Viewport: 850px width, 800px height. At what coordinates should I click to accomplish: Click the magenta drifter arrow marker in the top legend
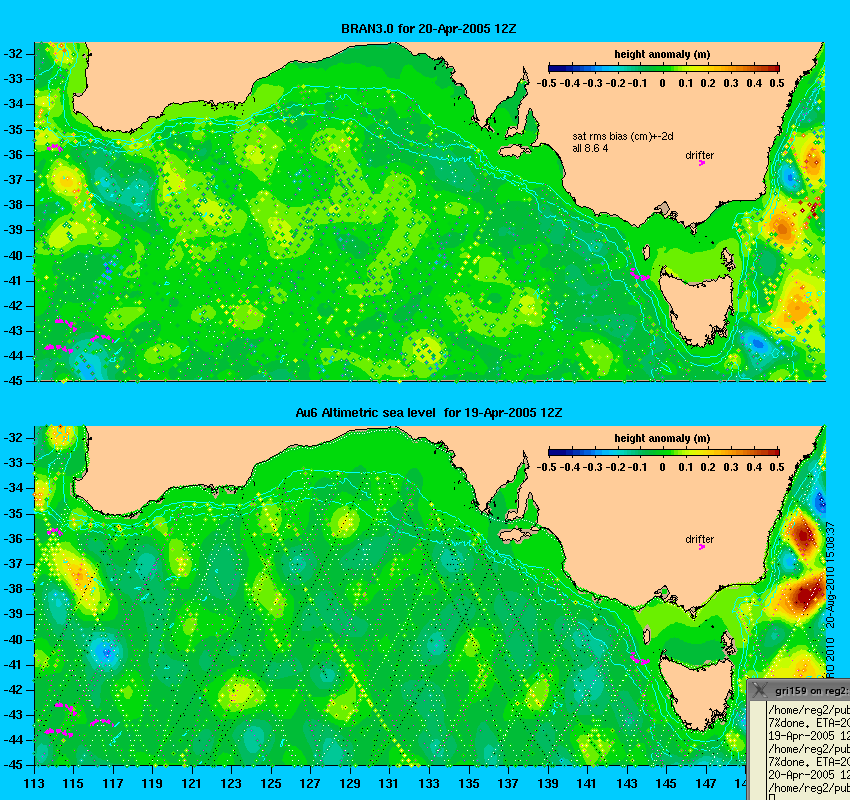[x=701, y=163]
